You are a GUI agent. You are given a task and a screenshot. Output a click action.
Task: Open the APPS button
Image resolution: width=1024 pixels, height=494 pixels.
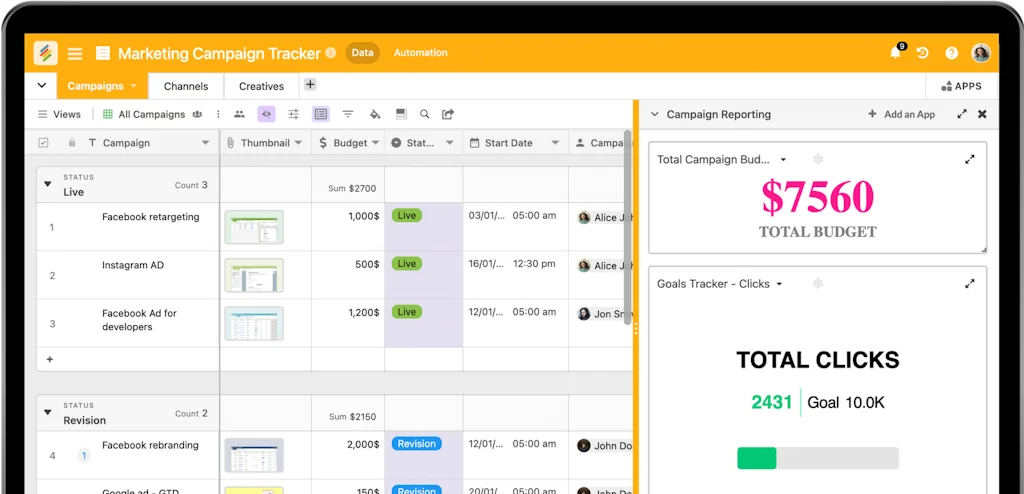[x=961, y=86]
